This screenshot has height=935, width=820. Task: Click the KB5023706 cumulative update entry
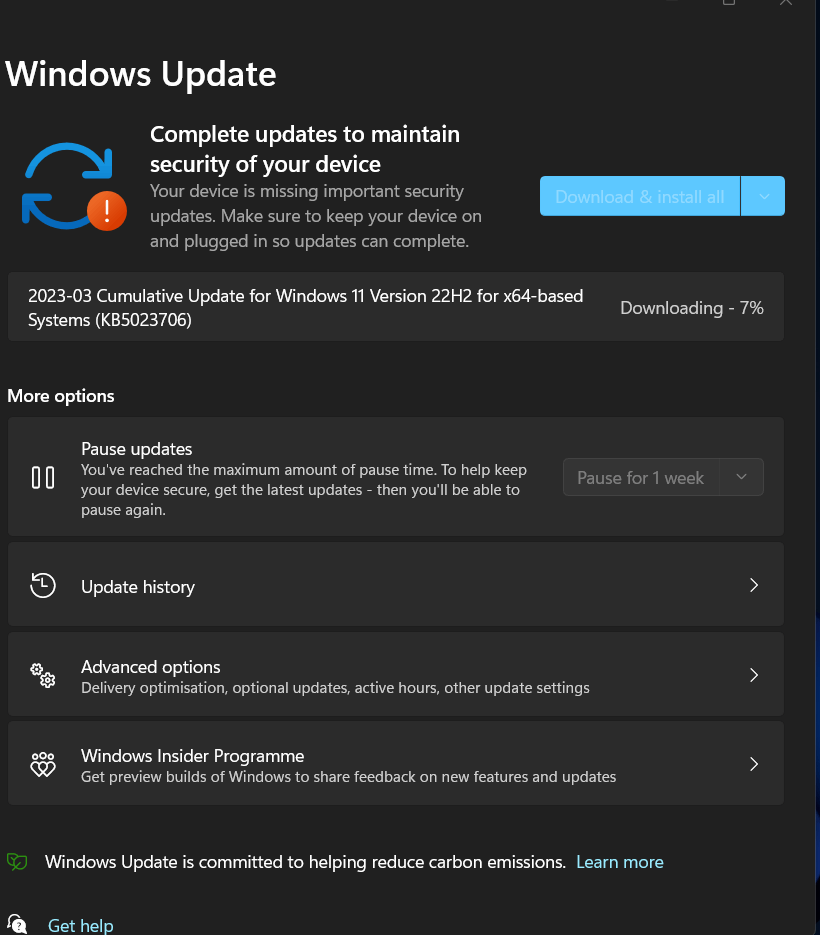(396, 307)
